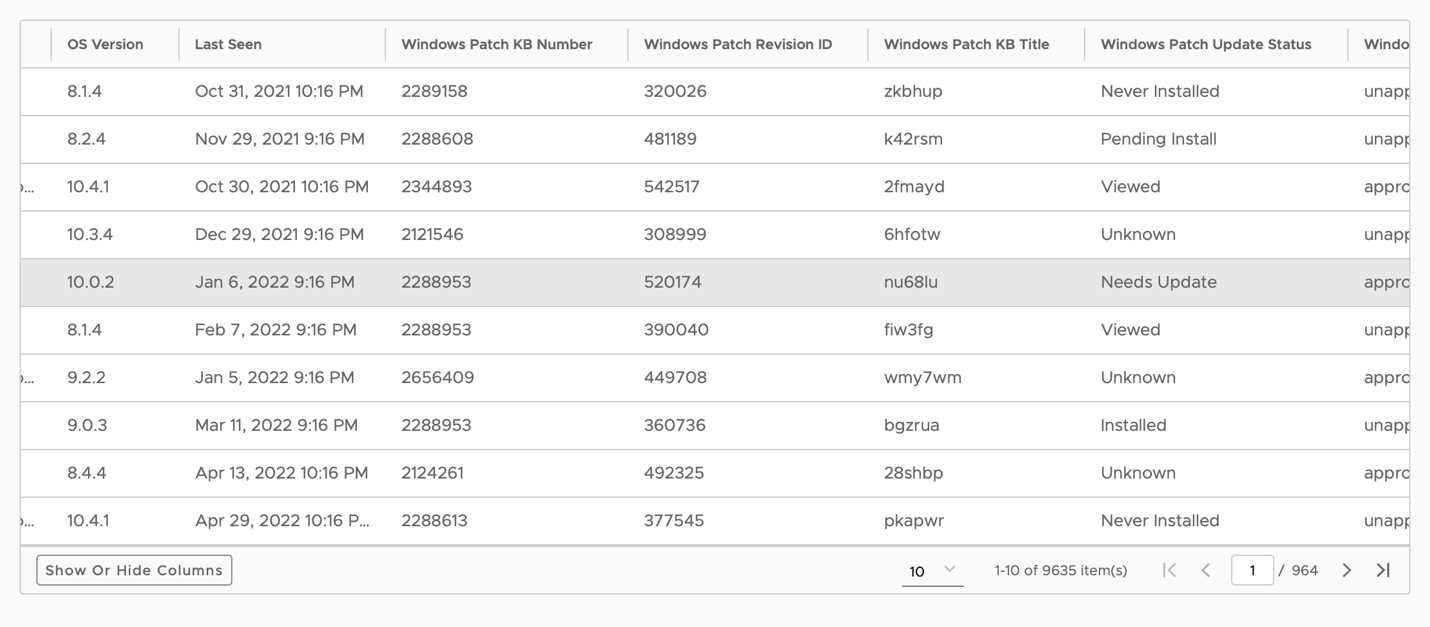Sort by Windows Patch Revision ID header
Image resolution: width=1430 pixels, height=627 pixels.
[738, 44]
